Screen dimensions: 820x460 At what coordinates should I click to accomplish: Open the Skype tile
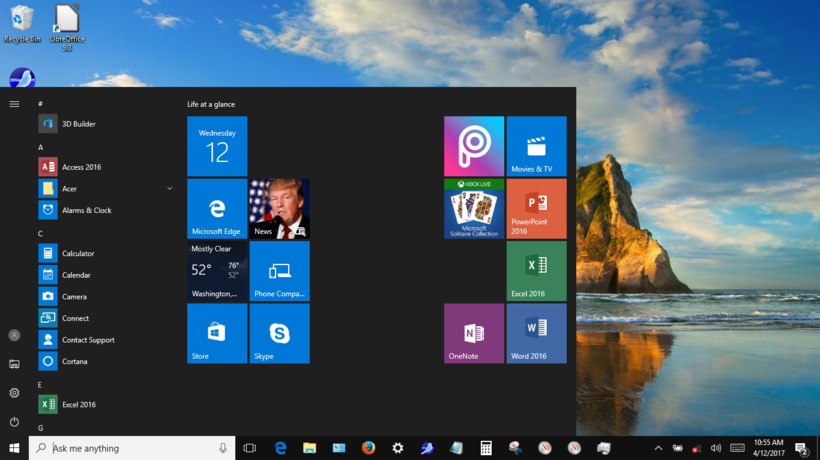click(x=280, y=334)
